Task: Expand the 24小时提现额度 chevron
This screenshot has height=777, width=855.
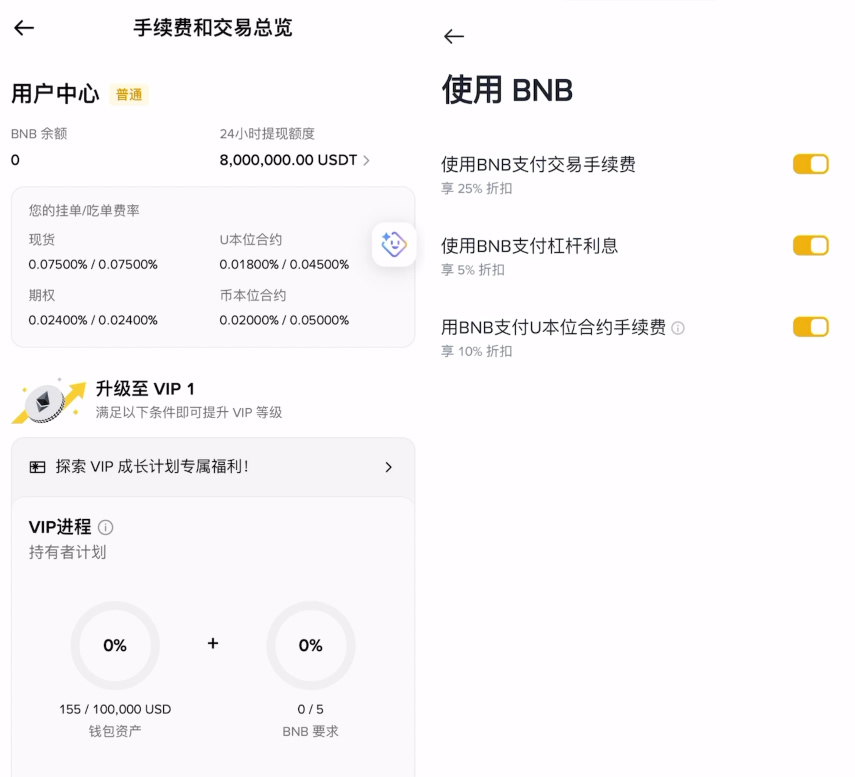Action: [366, 160]
